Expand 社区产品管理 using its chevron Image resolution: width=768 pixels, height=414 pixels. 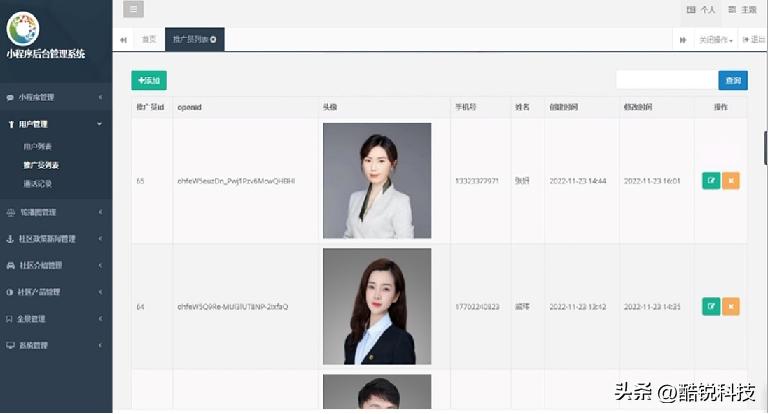pos(100,292)
